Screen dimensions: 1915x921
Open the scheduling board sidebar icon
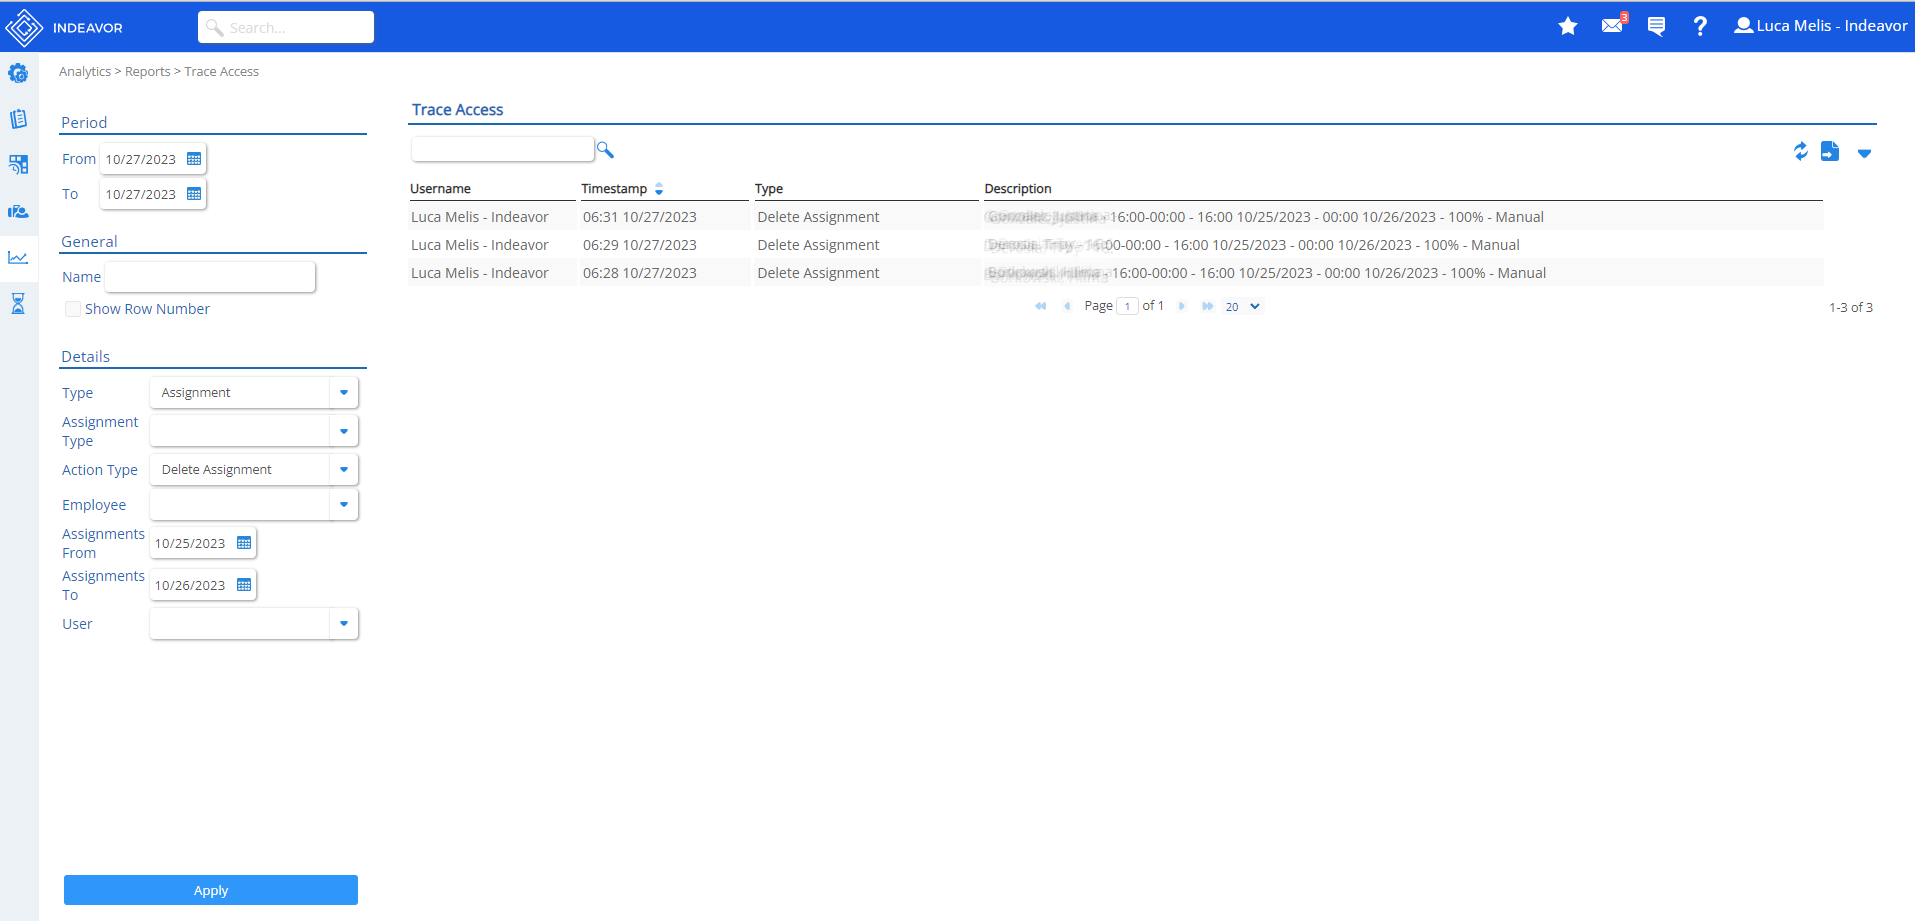(x=18, y=164)
